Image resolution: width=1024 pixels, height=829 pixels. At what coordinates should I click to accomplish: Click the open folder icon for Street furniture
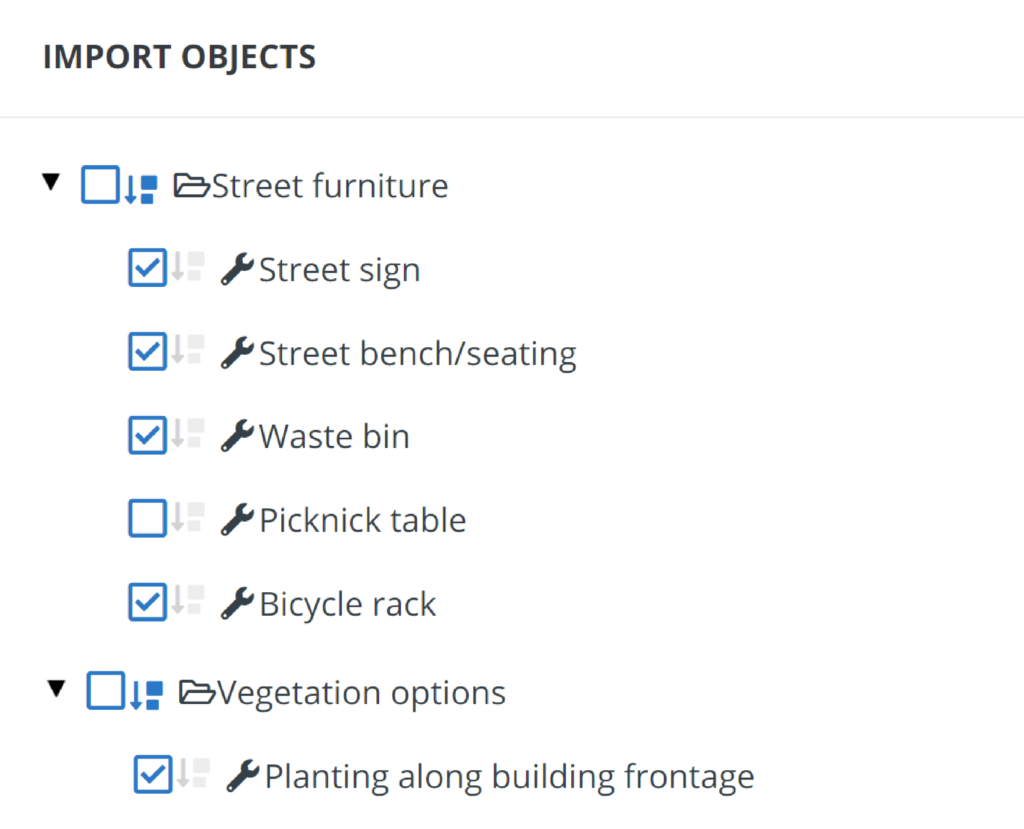click(191, 186)
